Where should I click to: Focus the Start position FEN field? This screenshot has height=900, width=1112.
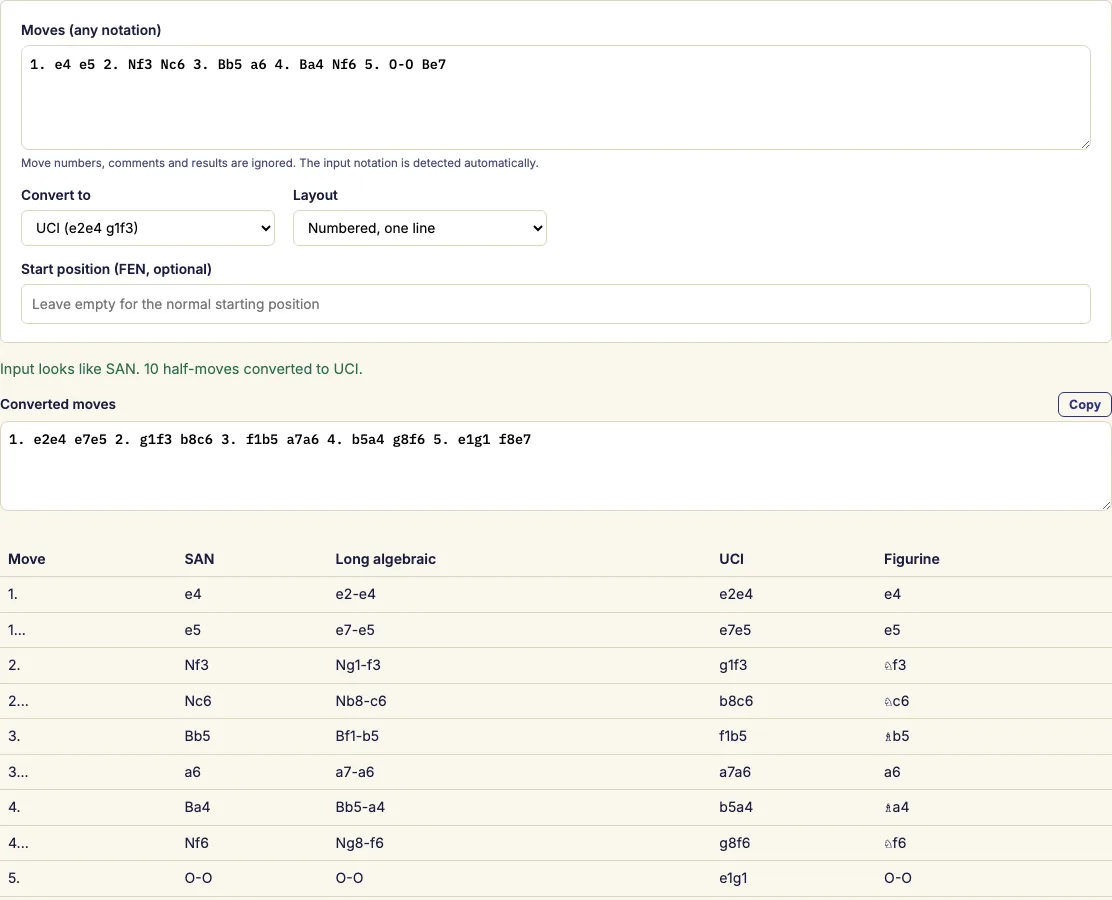pos(555,304)
